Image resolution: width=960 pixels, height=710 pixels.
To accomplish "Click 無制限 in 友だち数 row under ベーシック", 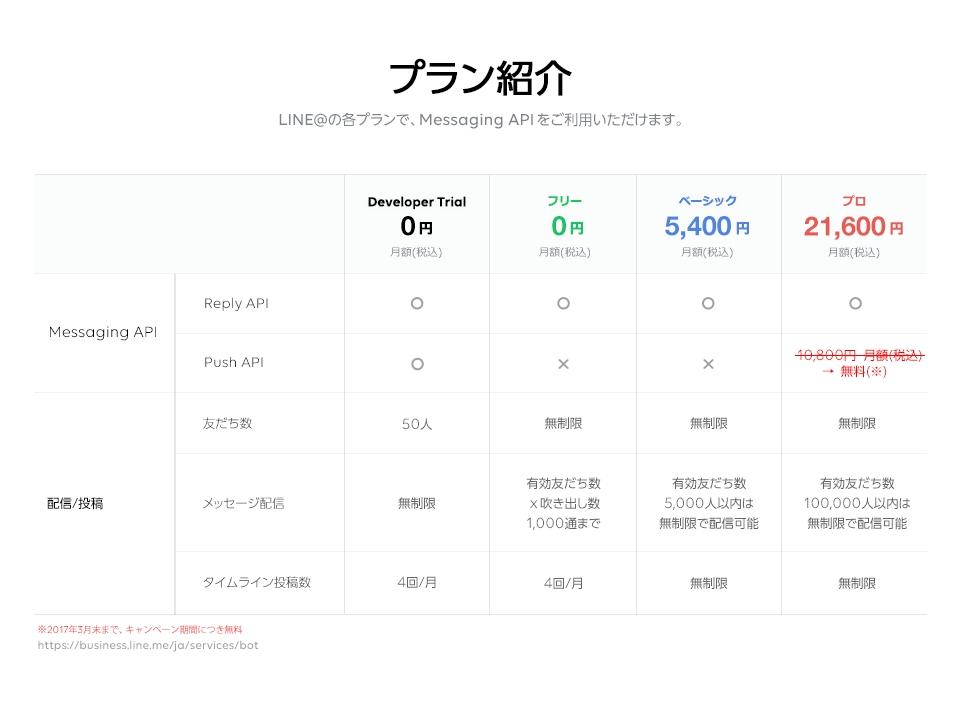I will (x=708, y=423).
